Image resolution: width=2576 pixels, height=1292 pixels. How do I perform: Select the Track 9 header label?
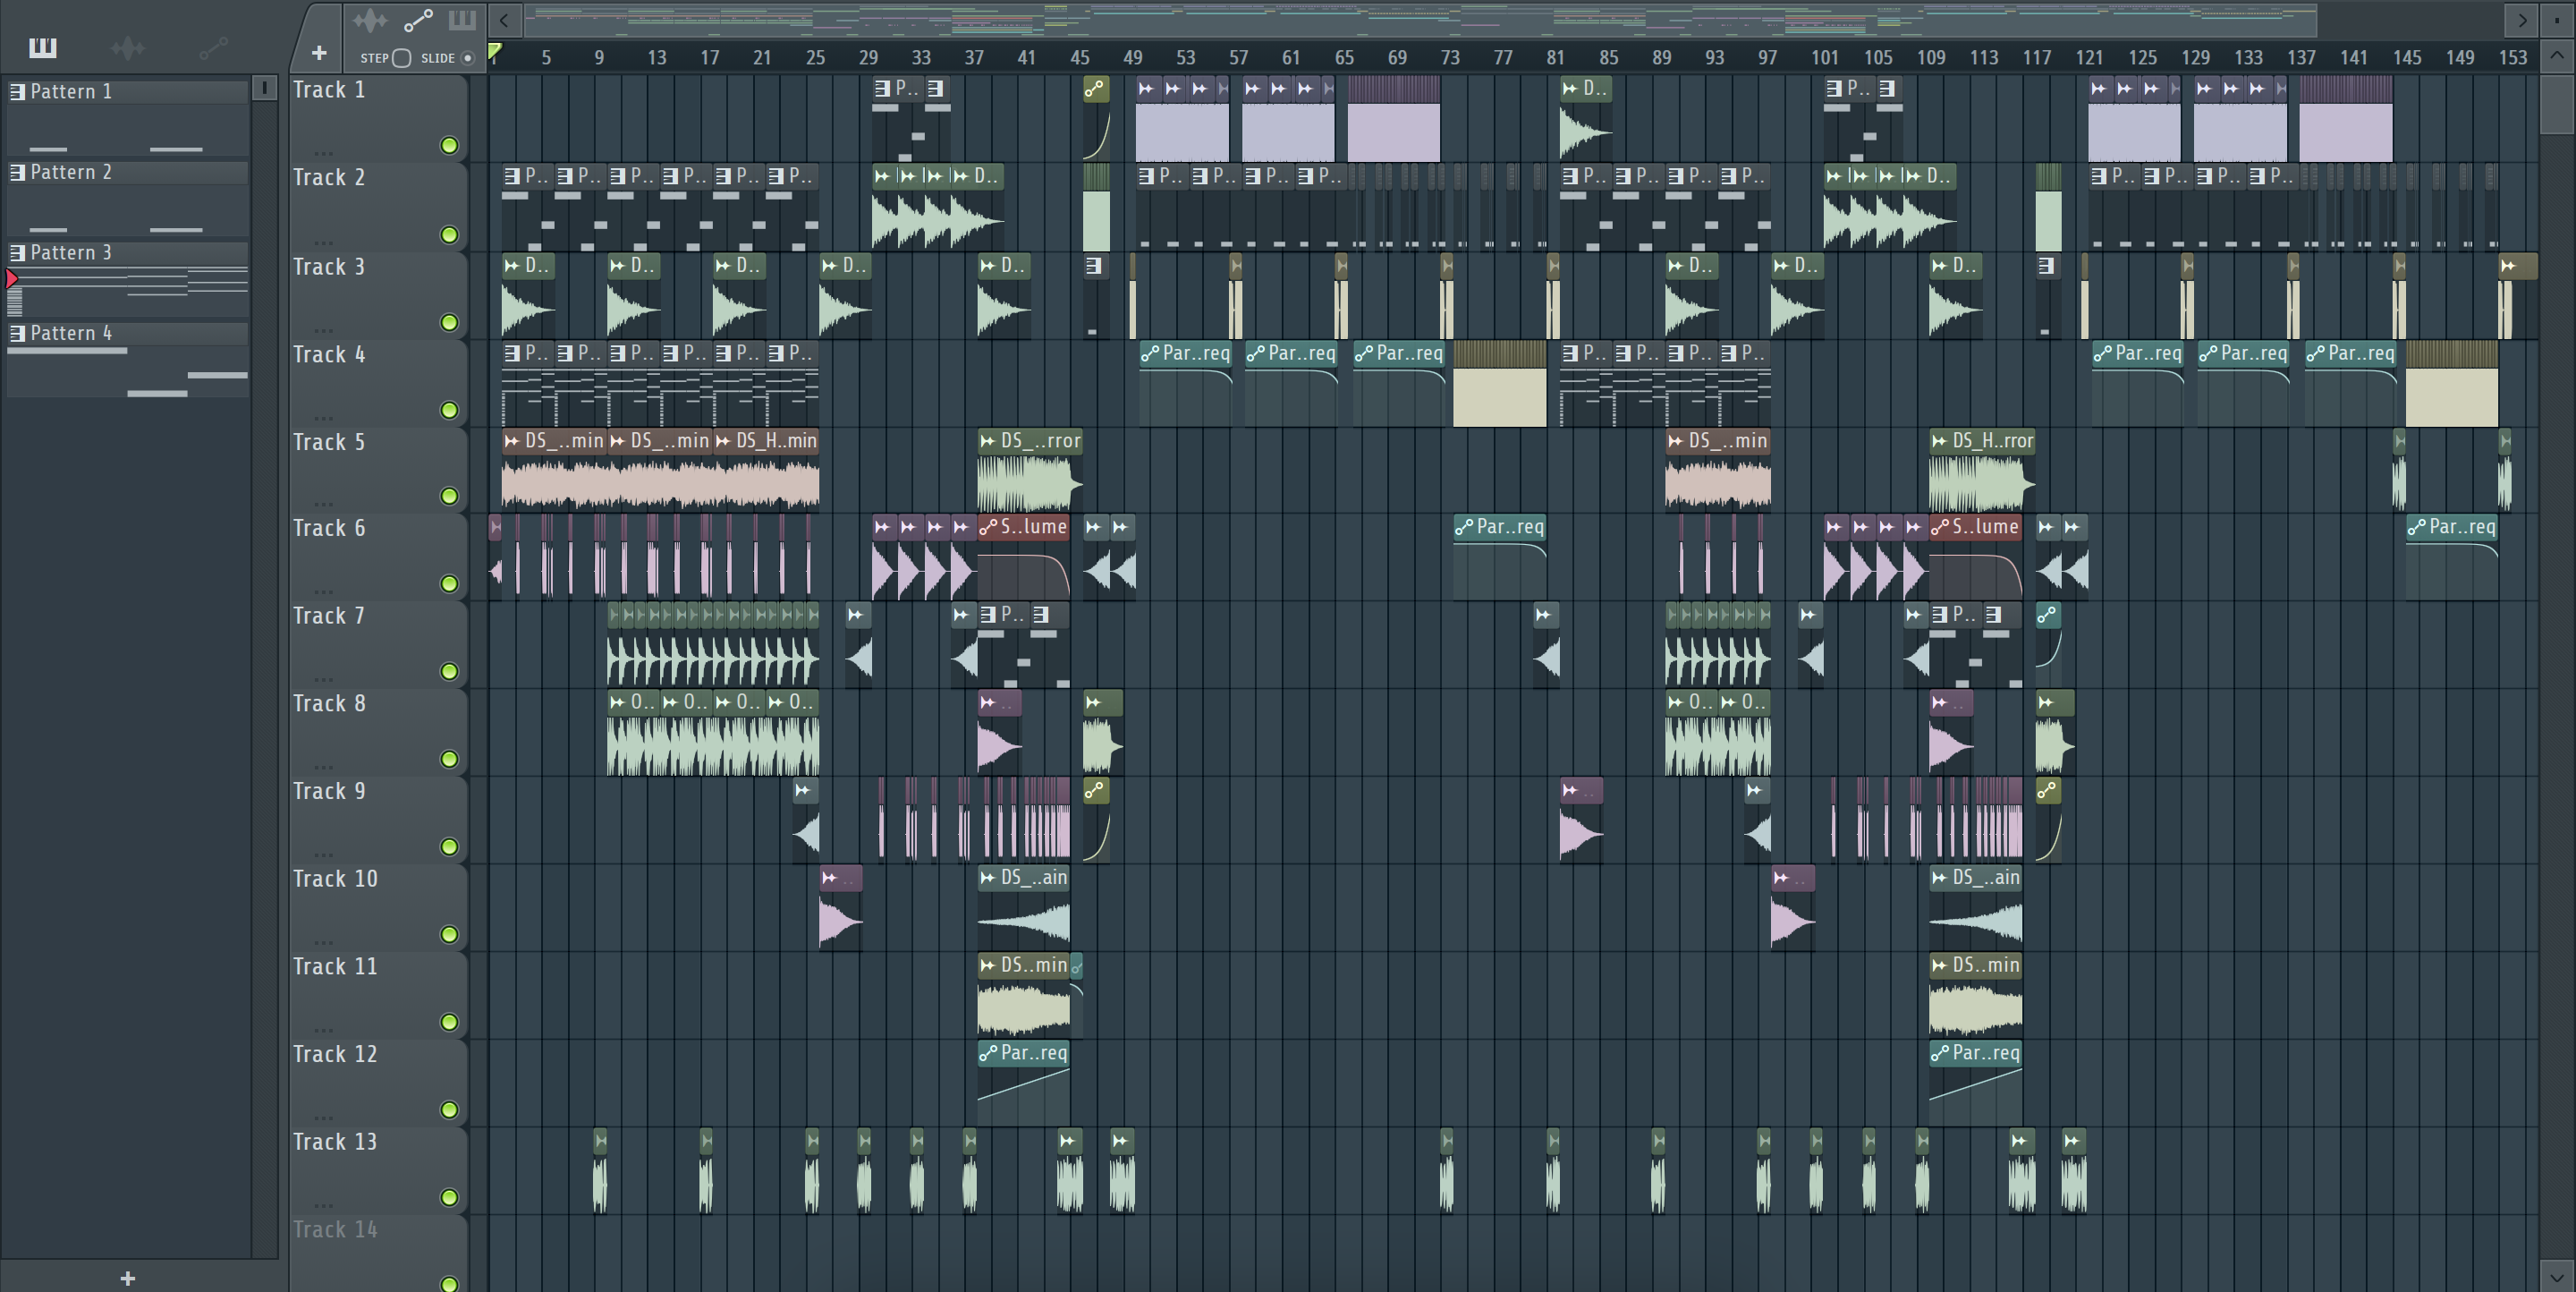(x=329, y=791)
